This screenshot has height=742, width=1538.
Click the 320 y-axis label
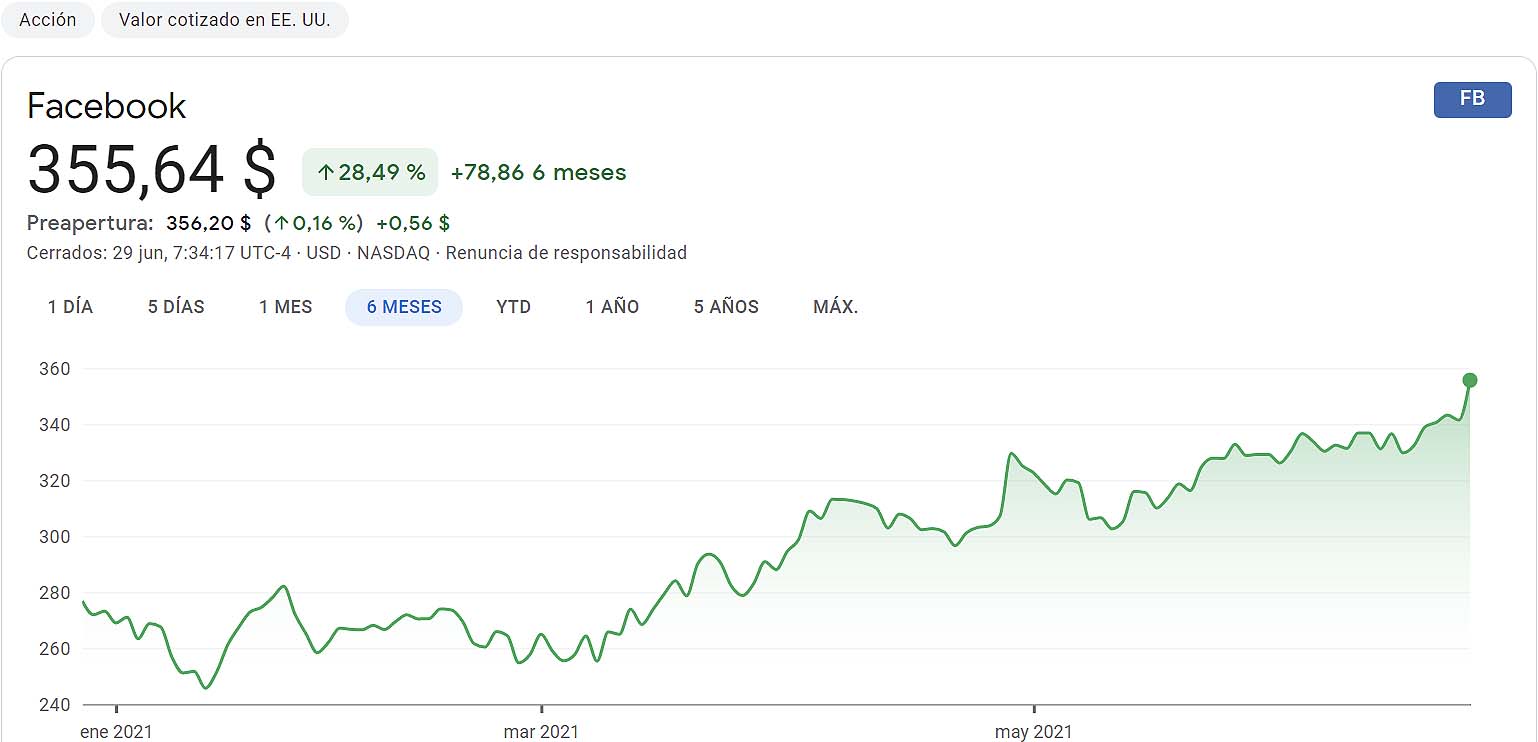pyautogui.click(x=56, y=481)
